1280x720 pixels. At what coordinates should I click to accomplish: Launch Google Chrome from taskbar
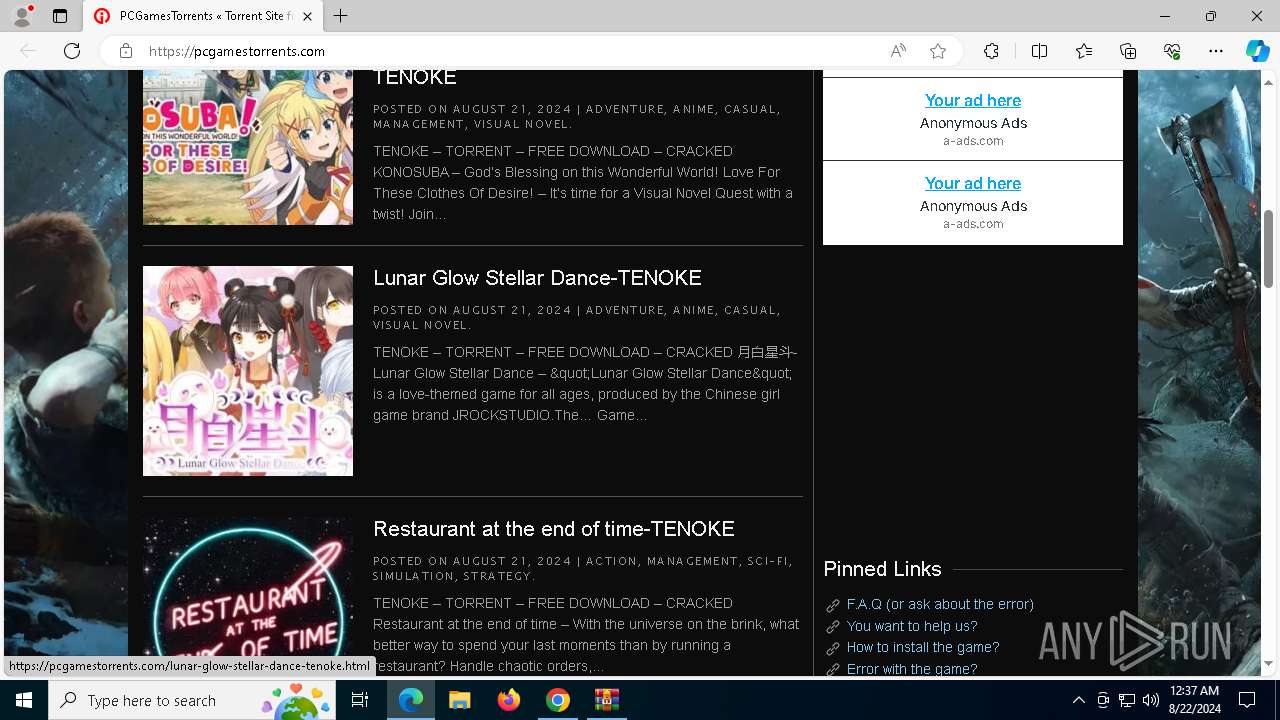[558, 700]
